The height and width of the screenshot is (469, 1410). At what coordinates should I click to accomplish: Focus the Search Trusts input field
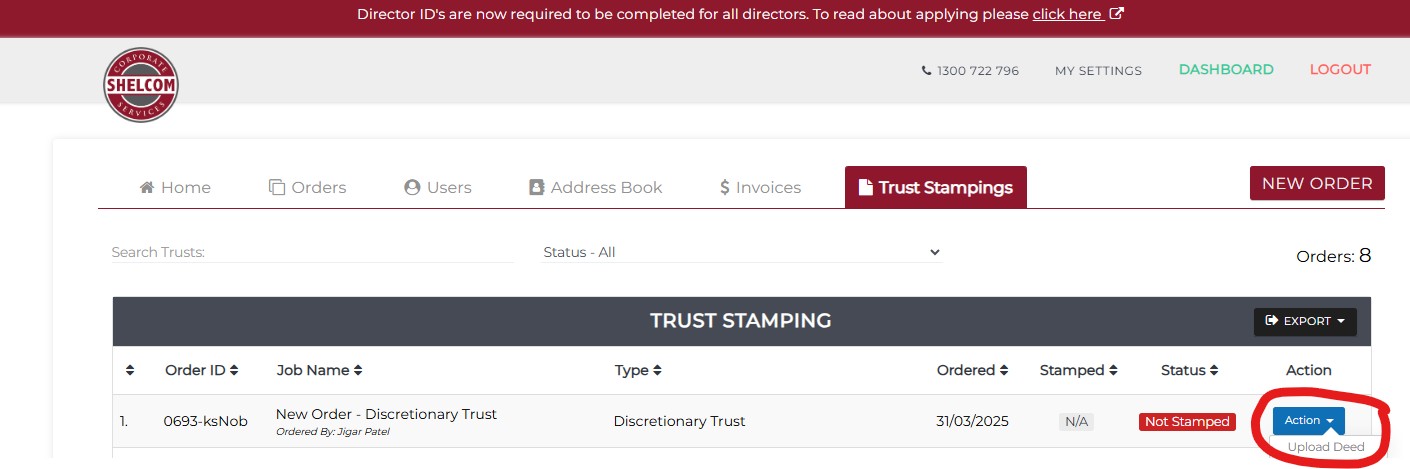click(x=312, y=252)
